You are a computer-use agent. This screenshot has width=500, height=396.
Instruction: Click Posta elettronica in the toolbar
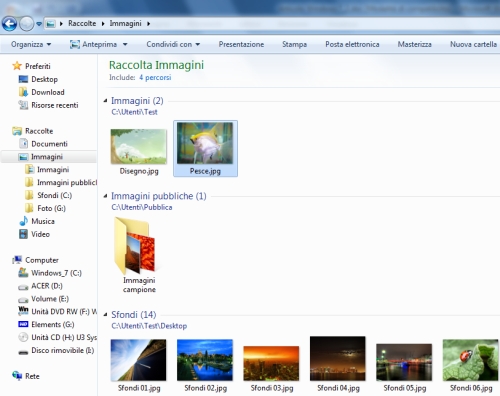[x=352, y=44]
